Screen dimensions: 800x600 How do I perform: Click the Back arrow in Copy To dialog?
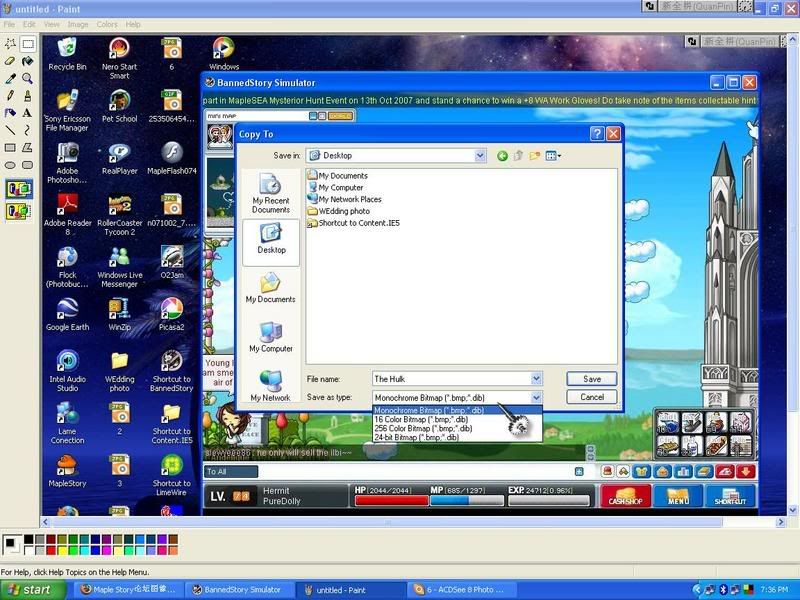click(503, 156)
